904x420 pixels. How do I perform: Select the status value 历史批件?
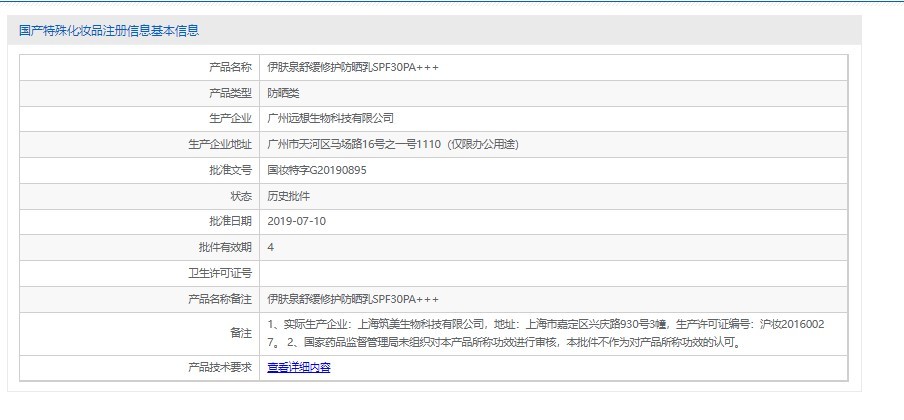pyautogui.click(x=288, y=196)
